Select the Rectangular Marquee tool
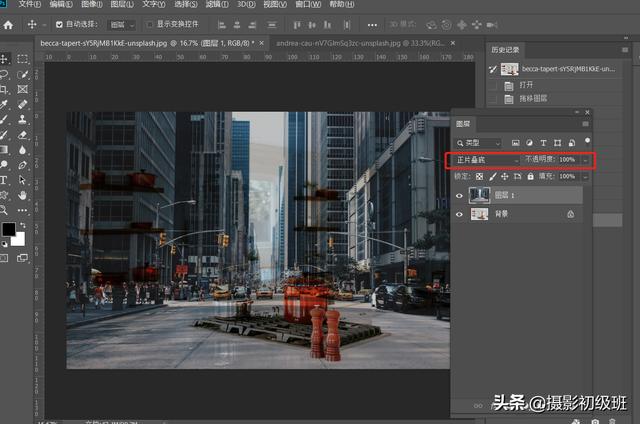This screenshot has width=640, height=424. [23, 59]
